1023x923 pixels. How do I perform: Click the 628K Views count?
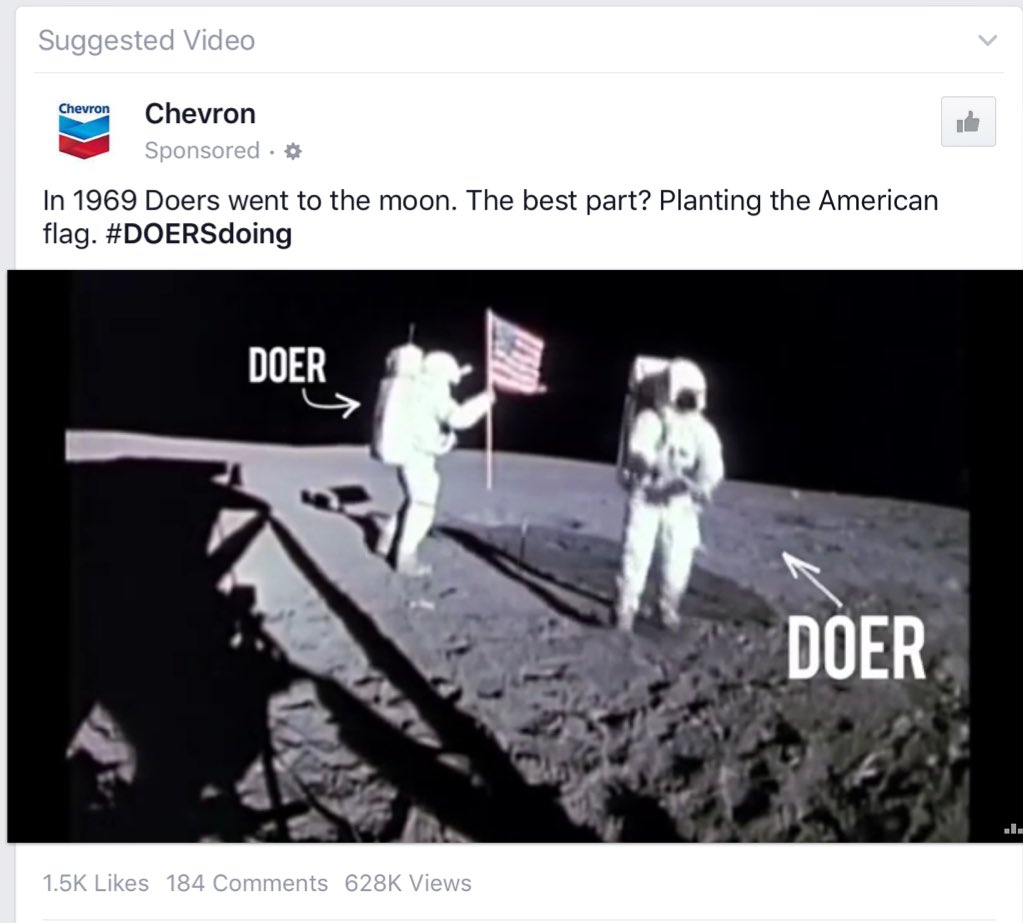[x=408, y=883]
